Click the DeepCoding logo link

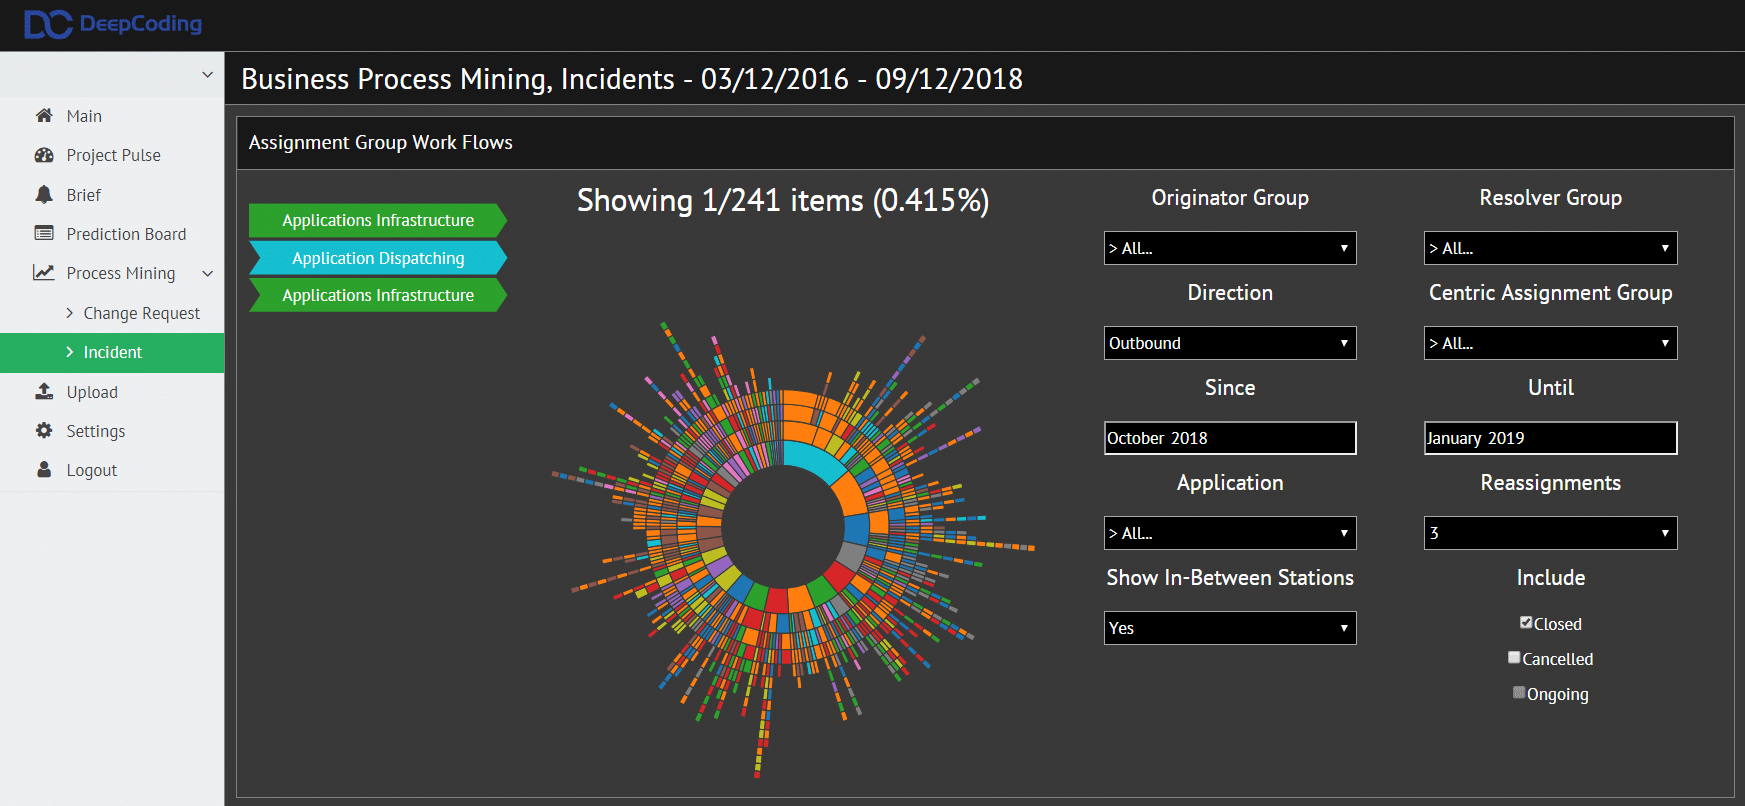coord(113,24)
